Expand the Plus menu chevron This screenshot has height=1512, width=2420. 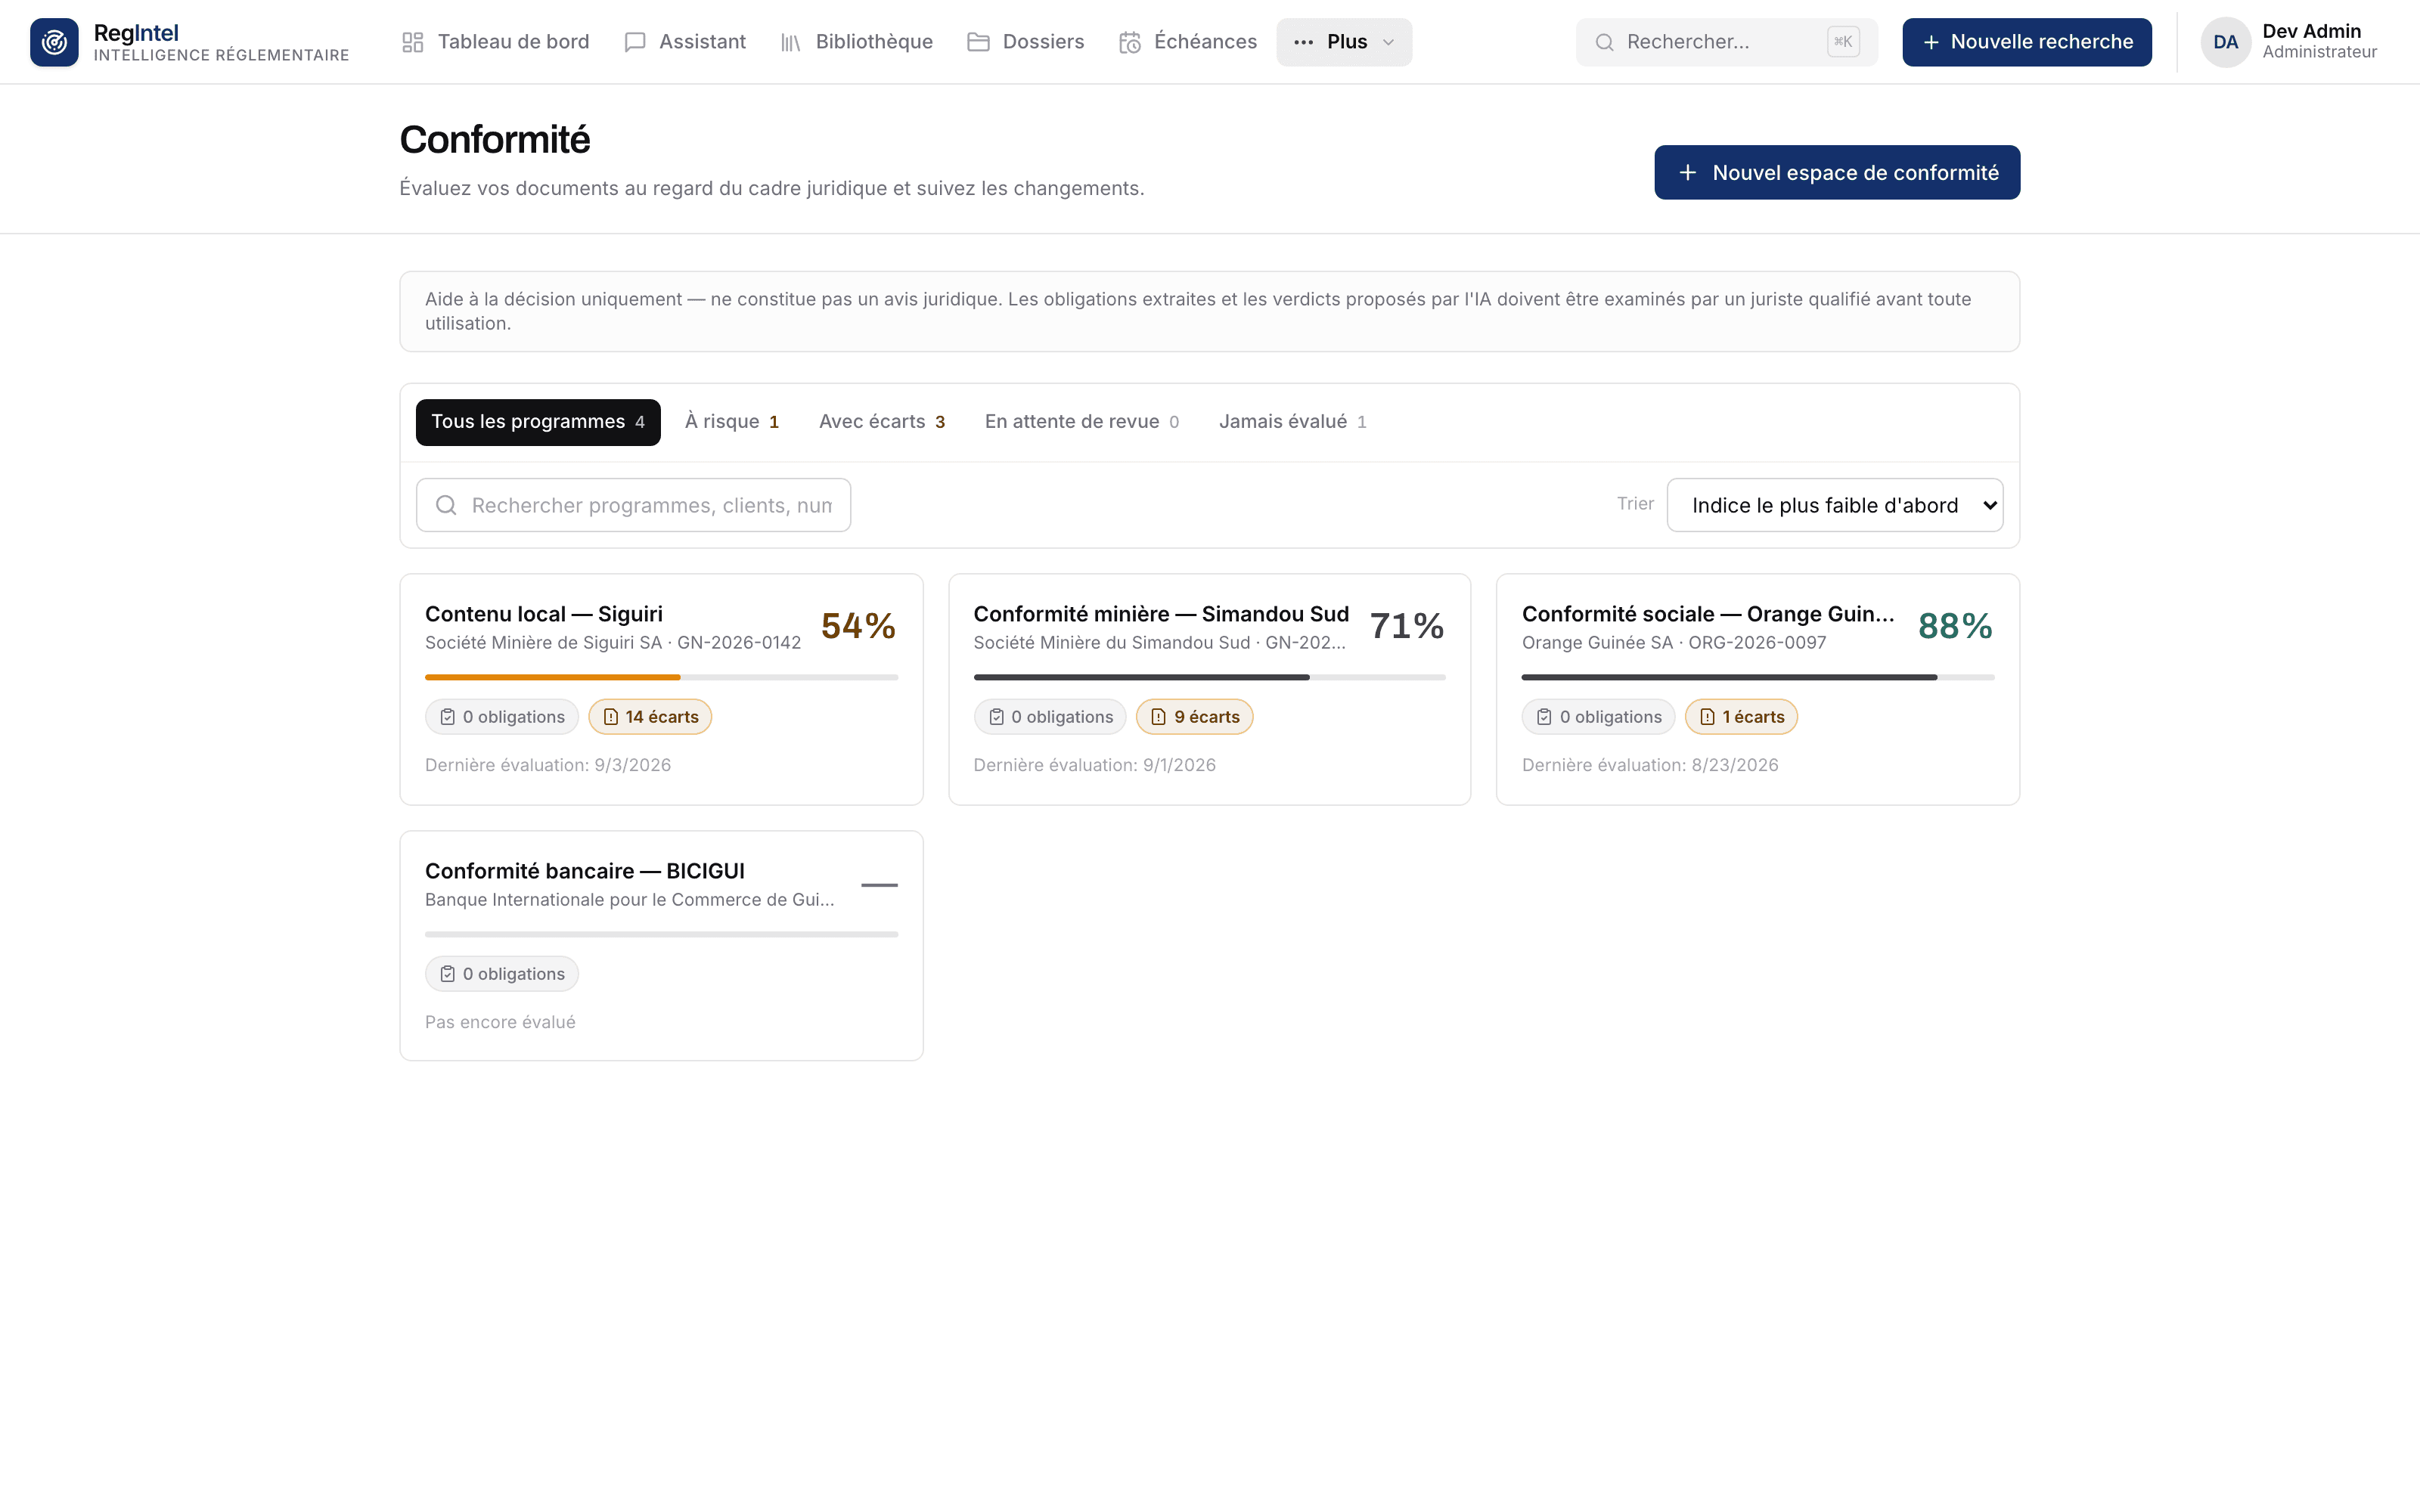click(x=1388, y=42)
